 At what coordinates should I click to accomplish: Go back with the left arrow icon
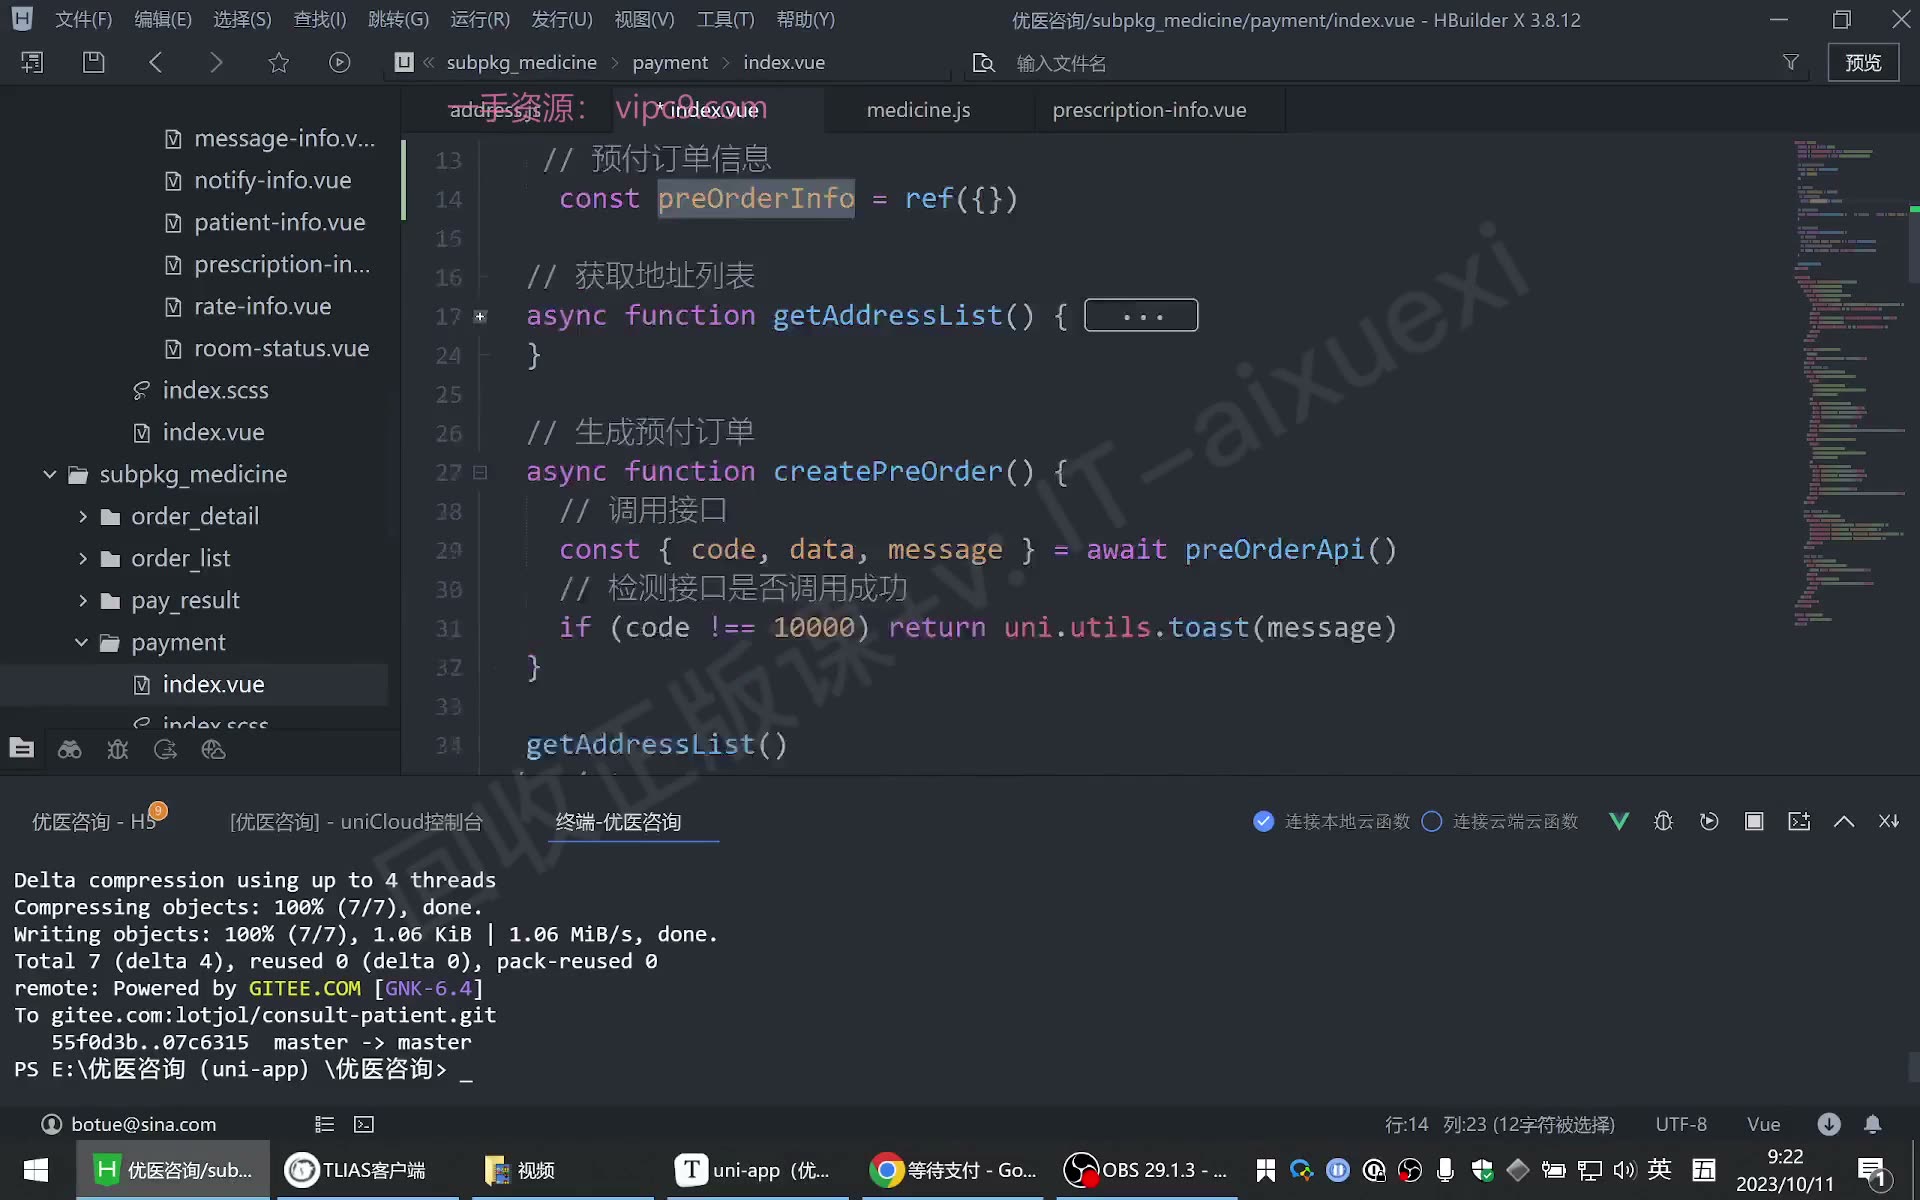(155, 62)
